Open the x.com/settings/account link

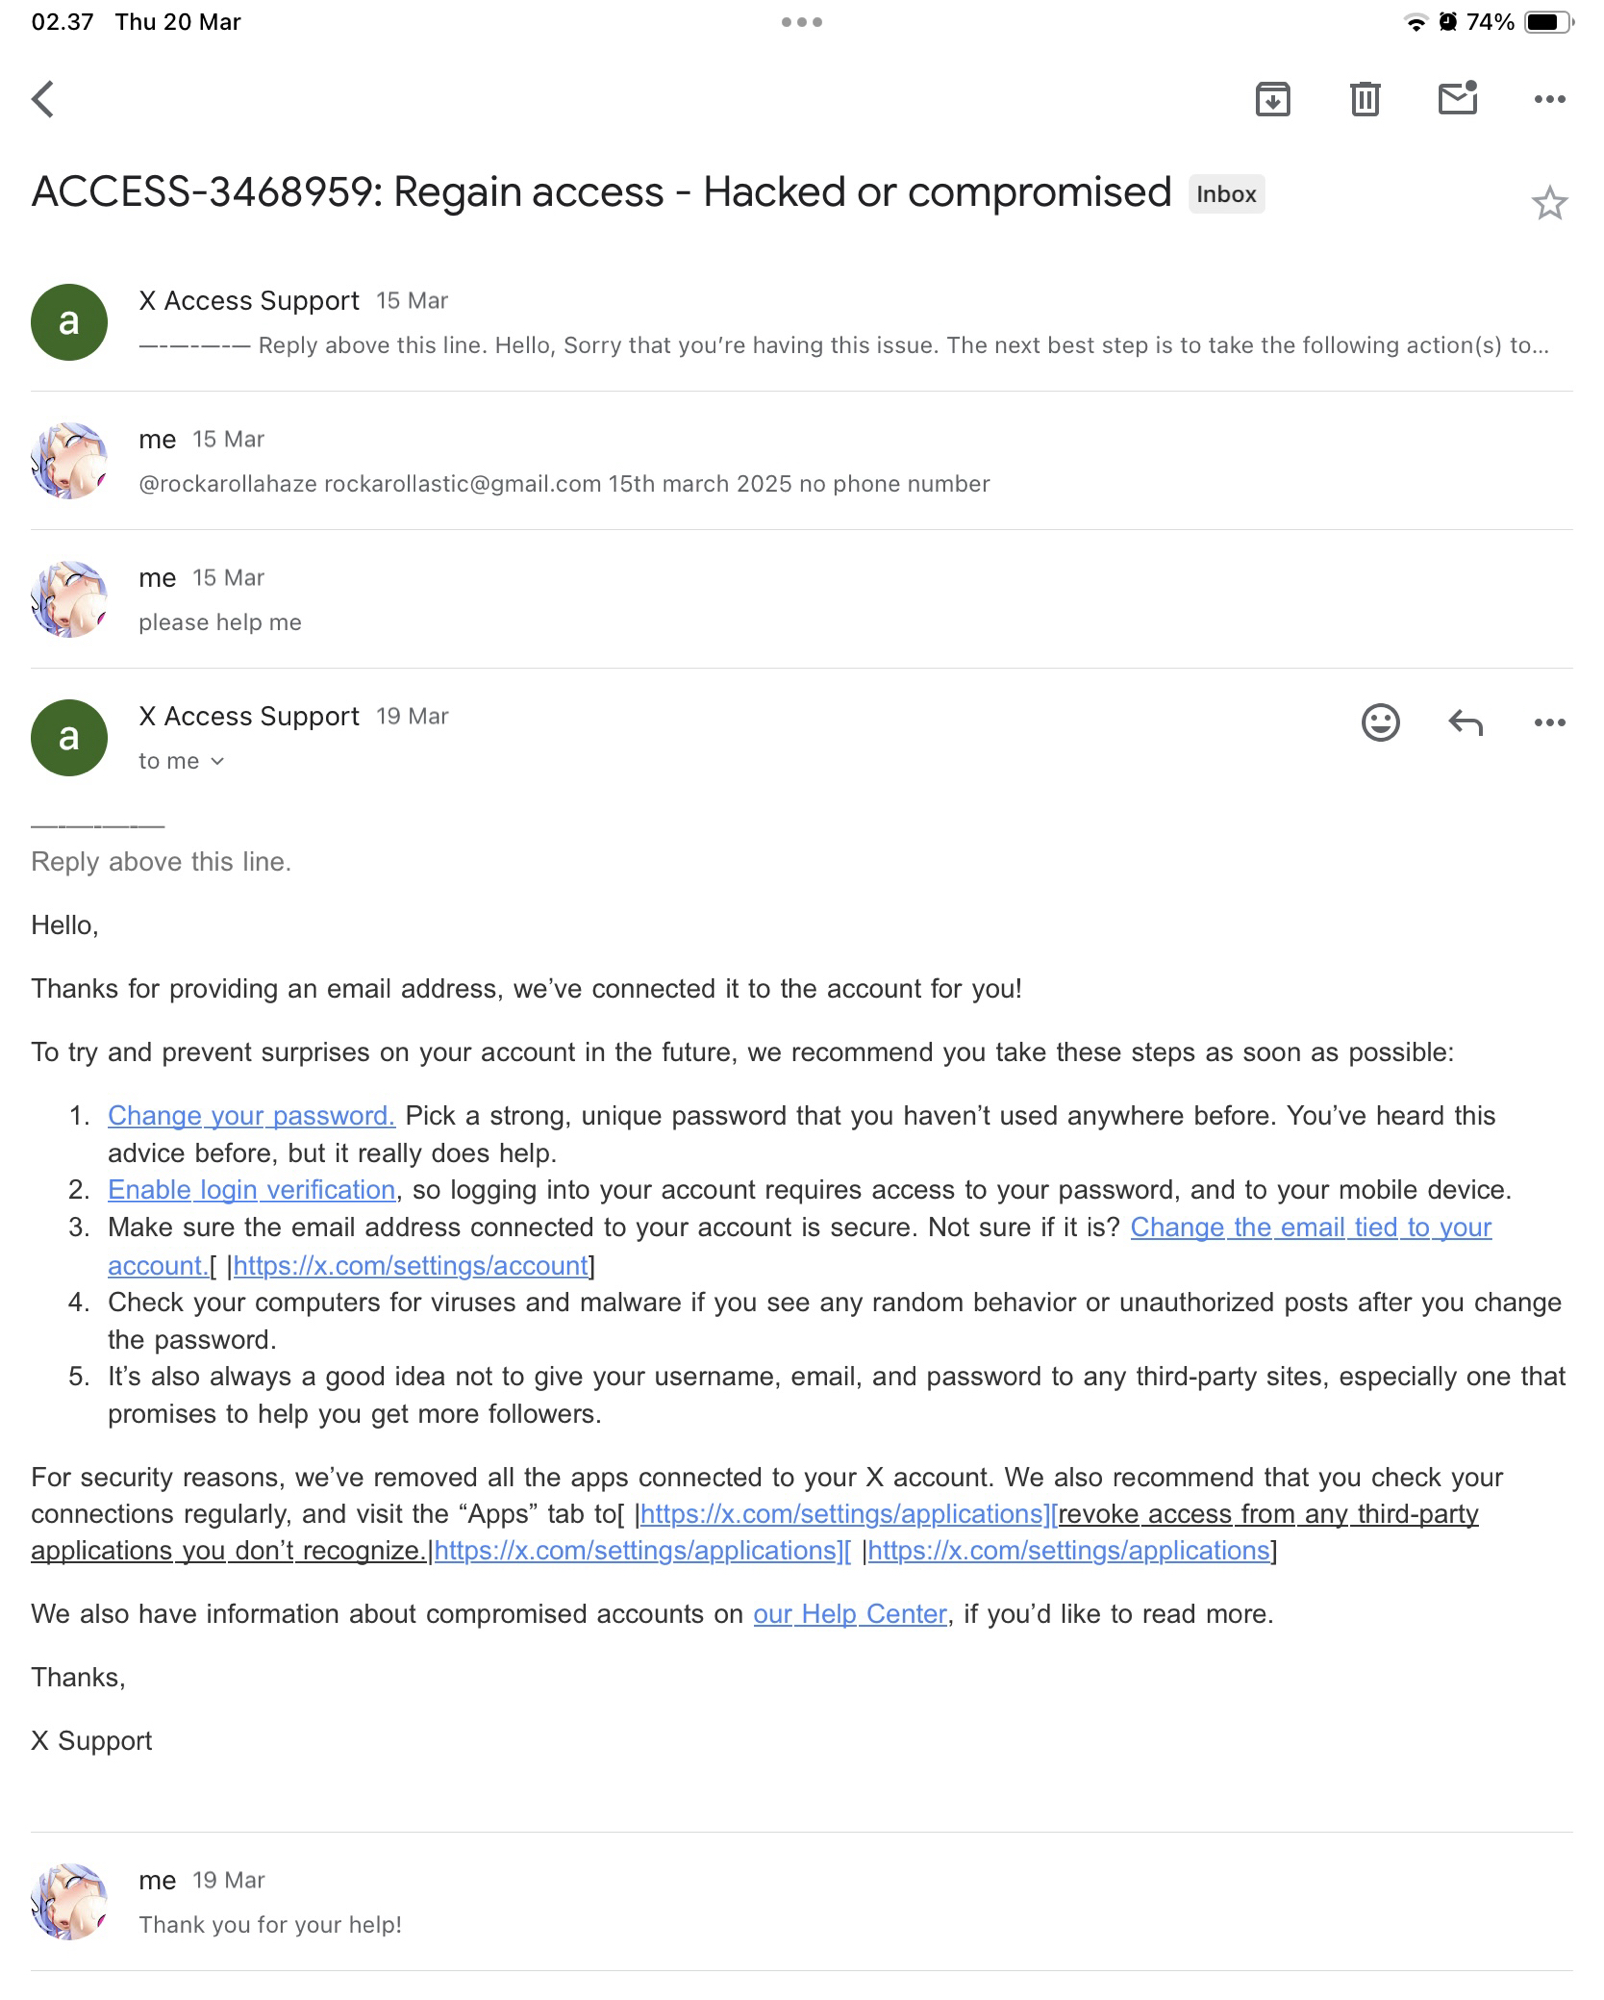click(x=410, y=1265)
